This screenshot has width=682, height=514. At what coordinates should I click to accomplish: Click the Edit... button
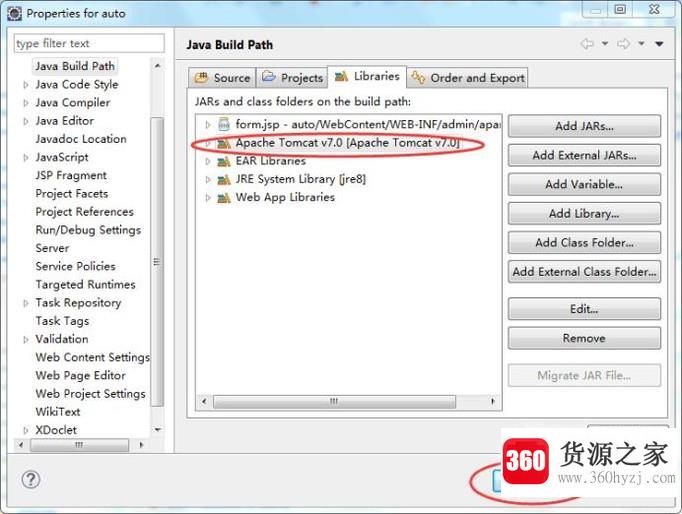[584, 309]
